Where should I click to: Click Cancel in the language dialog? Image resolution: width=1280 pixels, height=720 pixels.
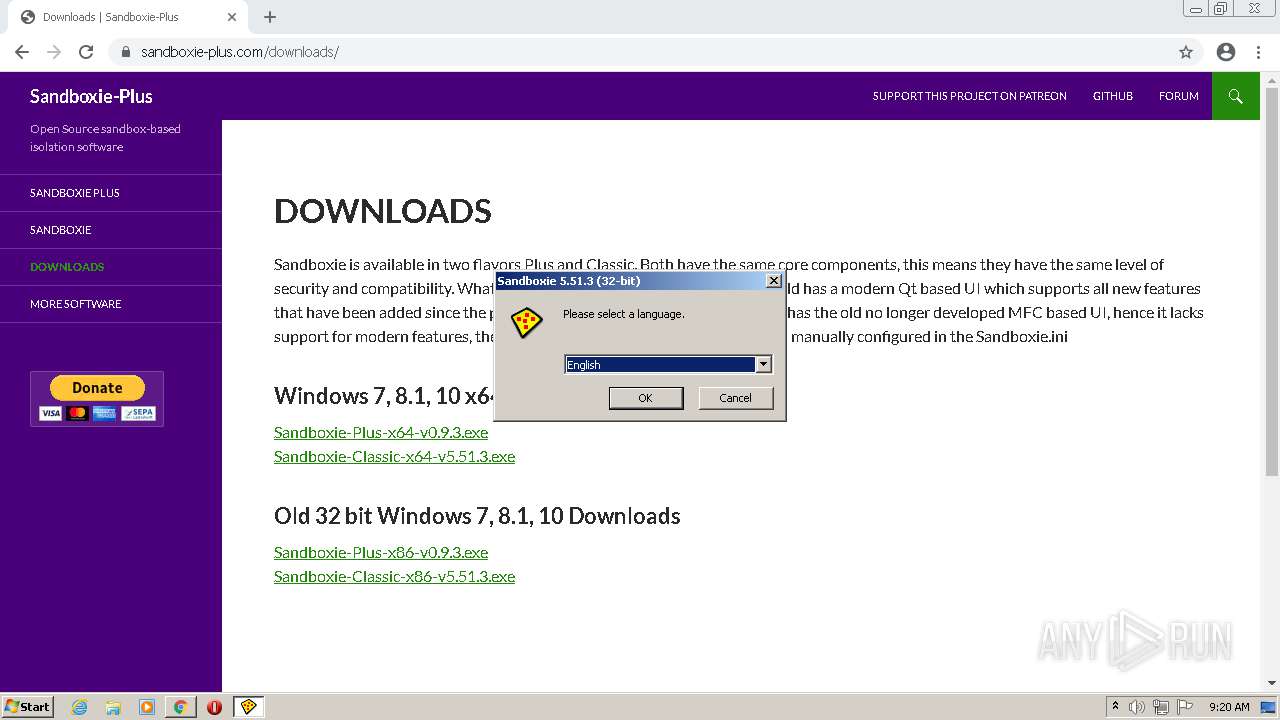[x=736, y=398]
